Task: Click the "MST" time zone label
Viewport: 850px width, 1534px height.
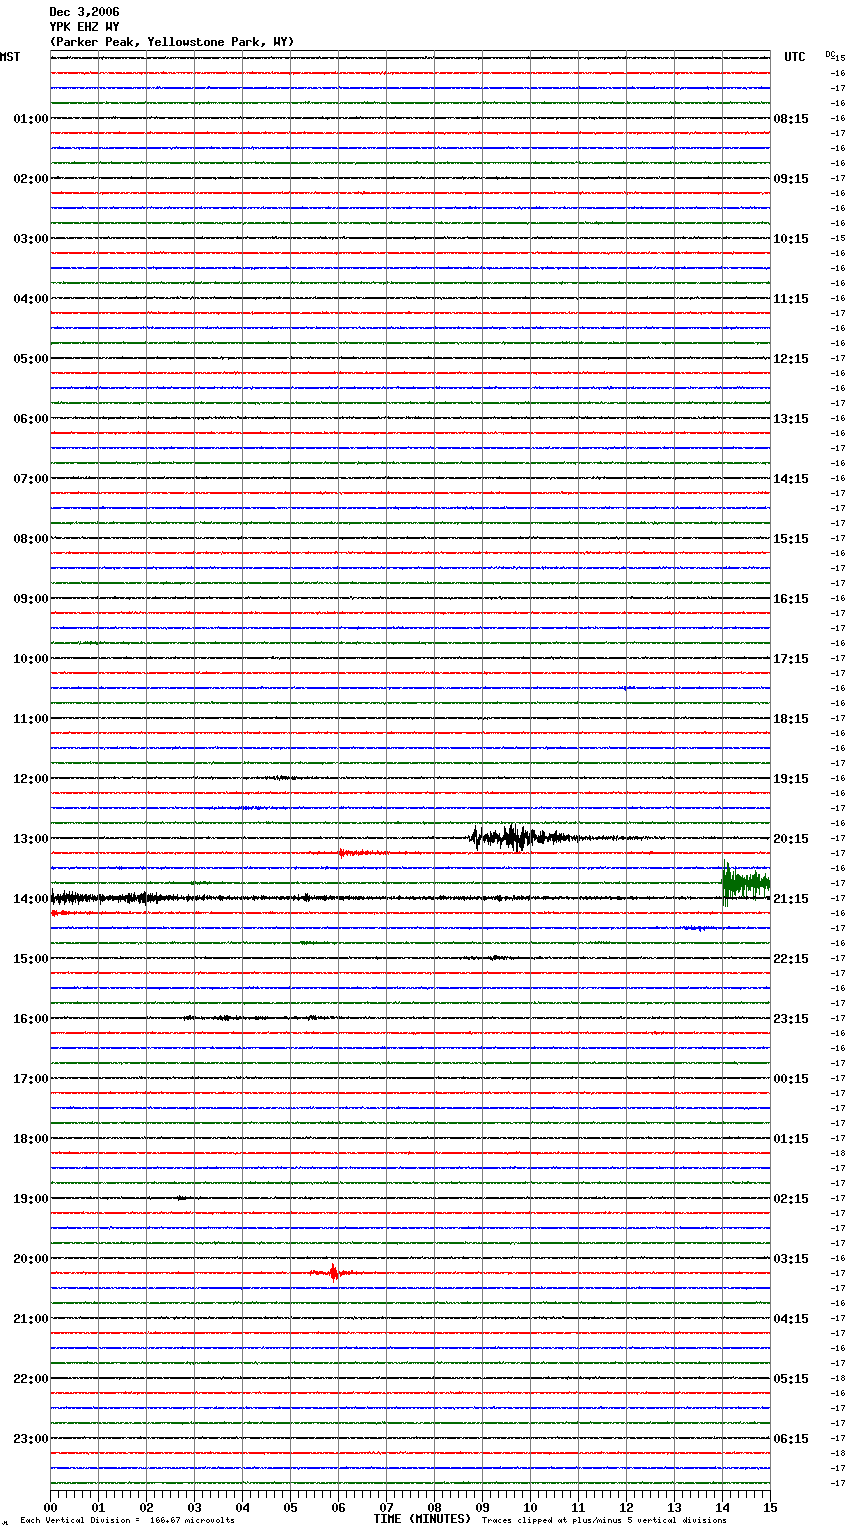Action: [x=10, y=57]
